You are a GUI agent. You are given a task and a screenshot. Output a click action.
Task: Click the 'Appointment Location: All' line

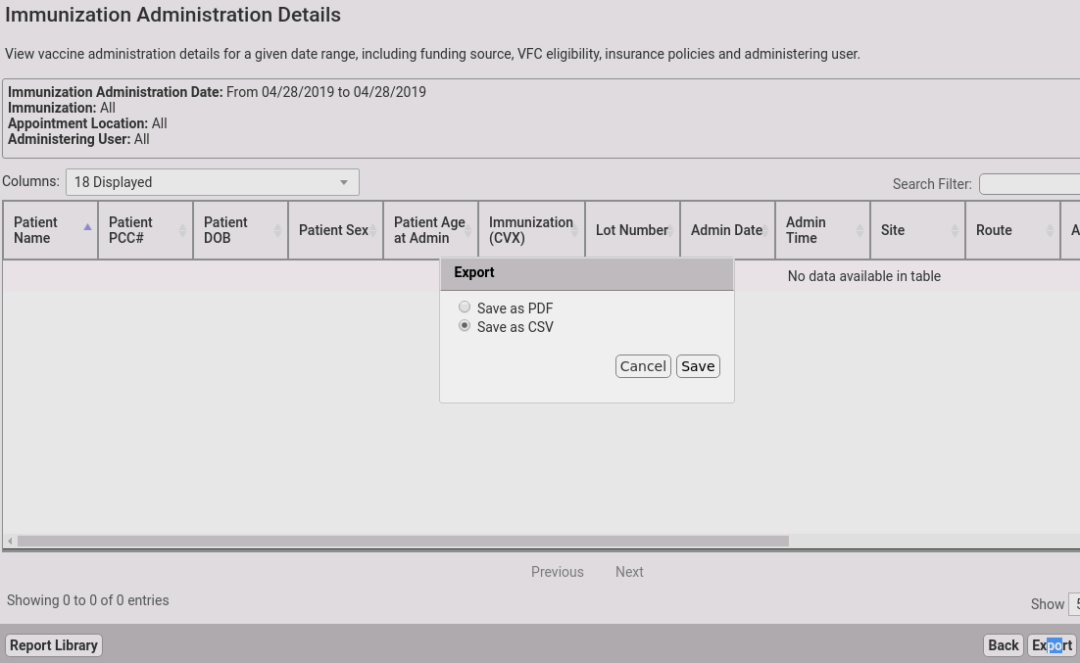pyautogui.click(x=87, y=124)
